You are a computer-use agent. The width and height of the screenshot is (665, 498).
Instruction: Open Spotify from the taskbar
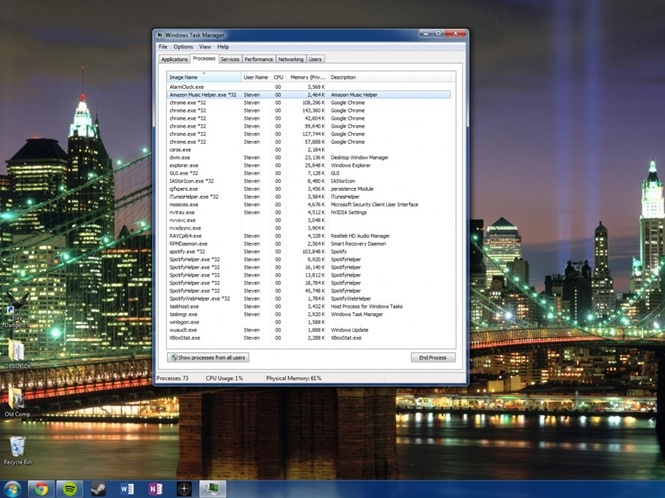tap(69, 489)
